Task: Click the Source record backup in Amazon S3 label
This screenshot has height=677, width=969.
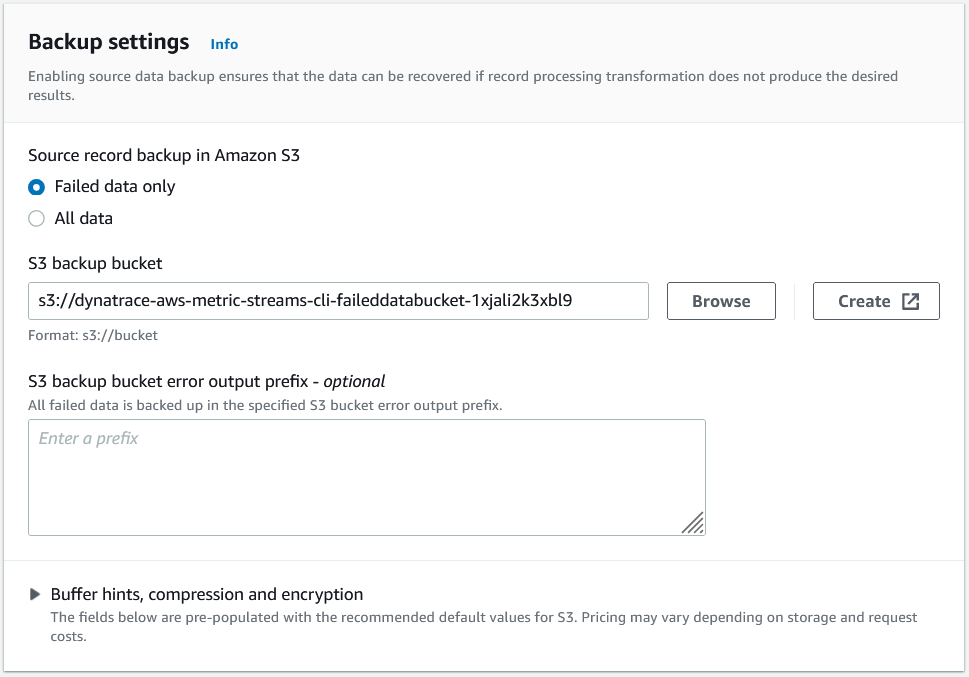Action: coord(164,155)
